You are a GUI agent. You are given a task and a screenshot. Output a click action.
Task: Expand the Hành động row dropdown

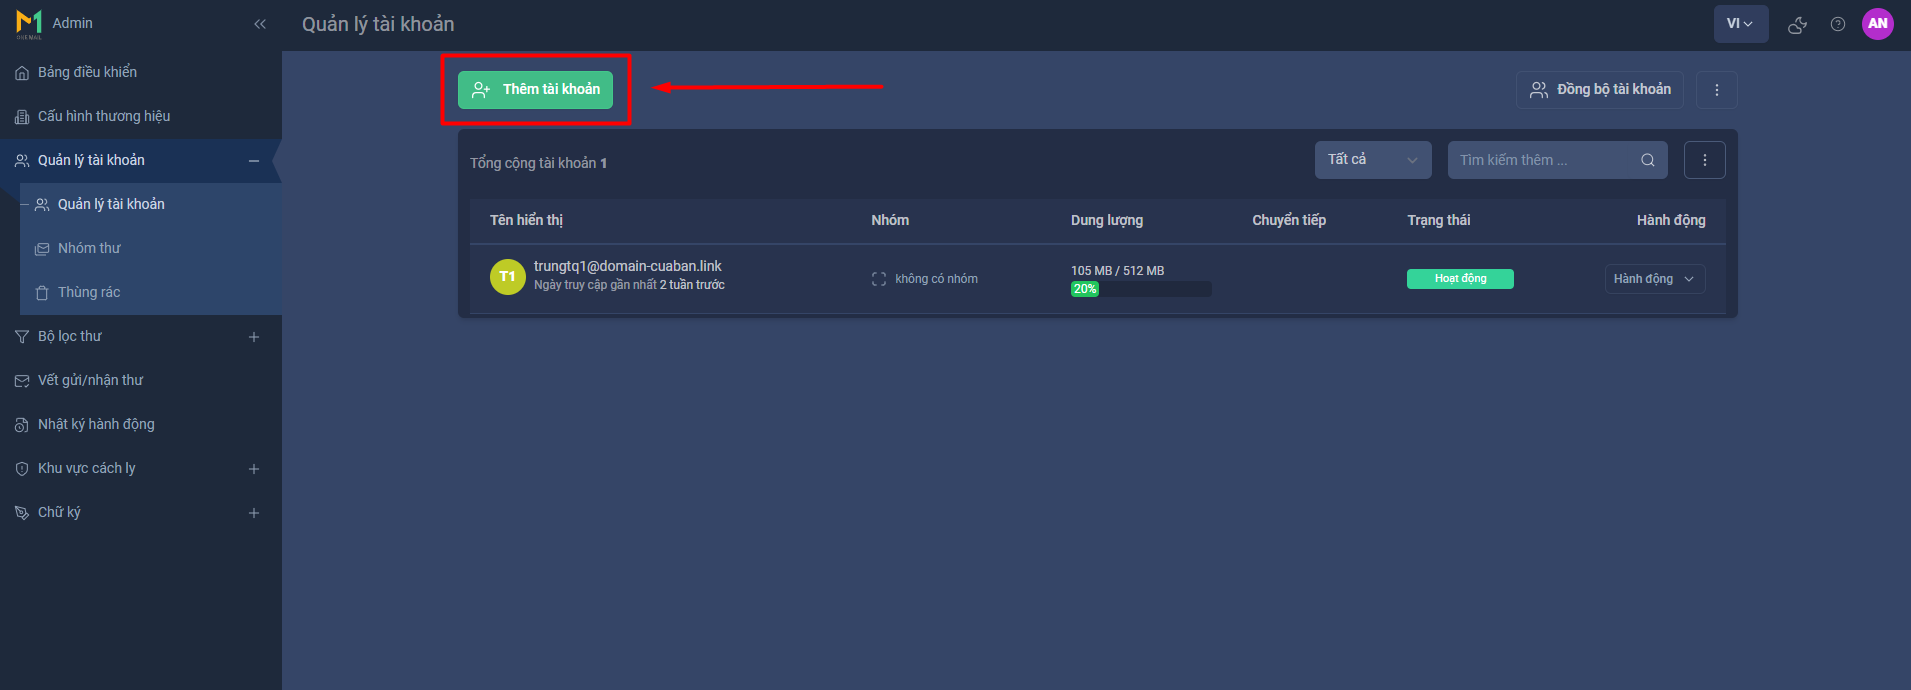click(1654, 279)
